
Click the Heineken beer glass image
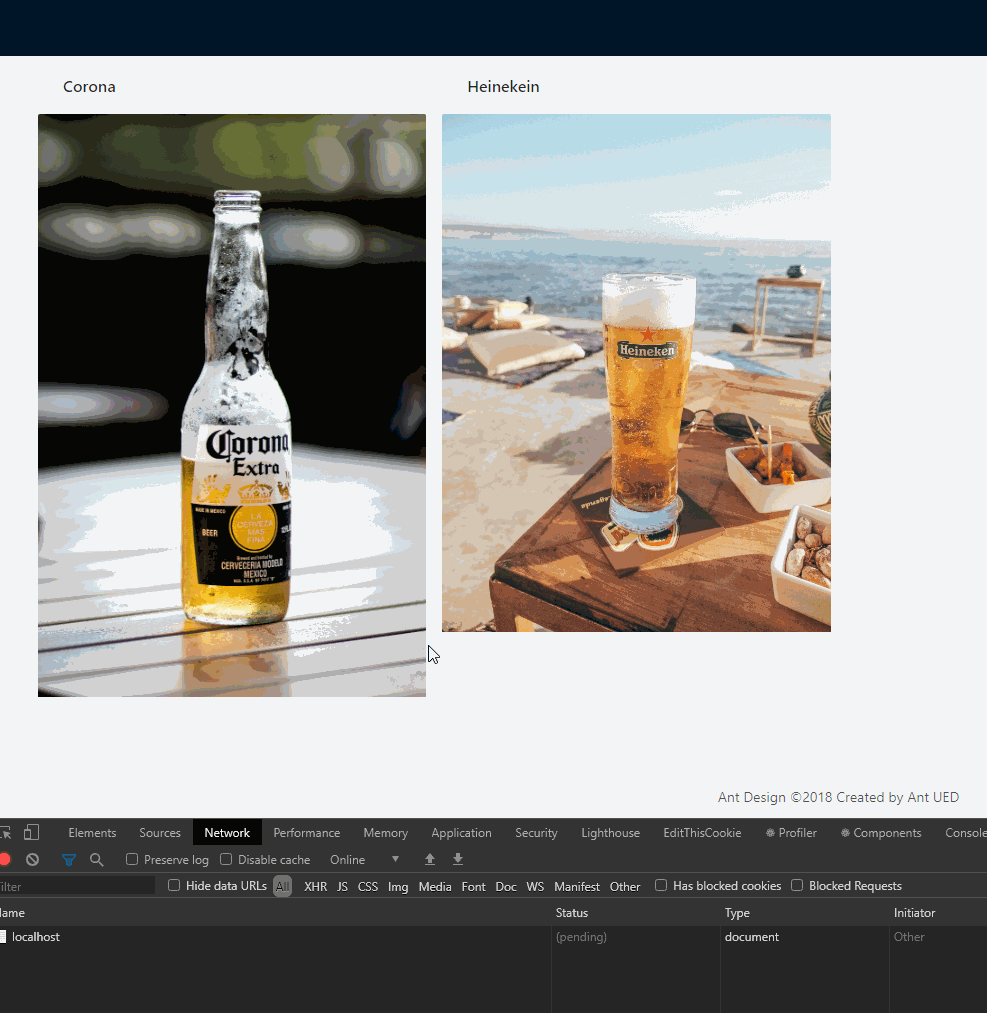pyautogui.click(x=636, y=373)
